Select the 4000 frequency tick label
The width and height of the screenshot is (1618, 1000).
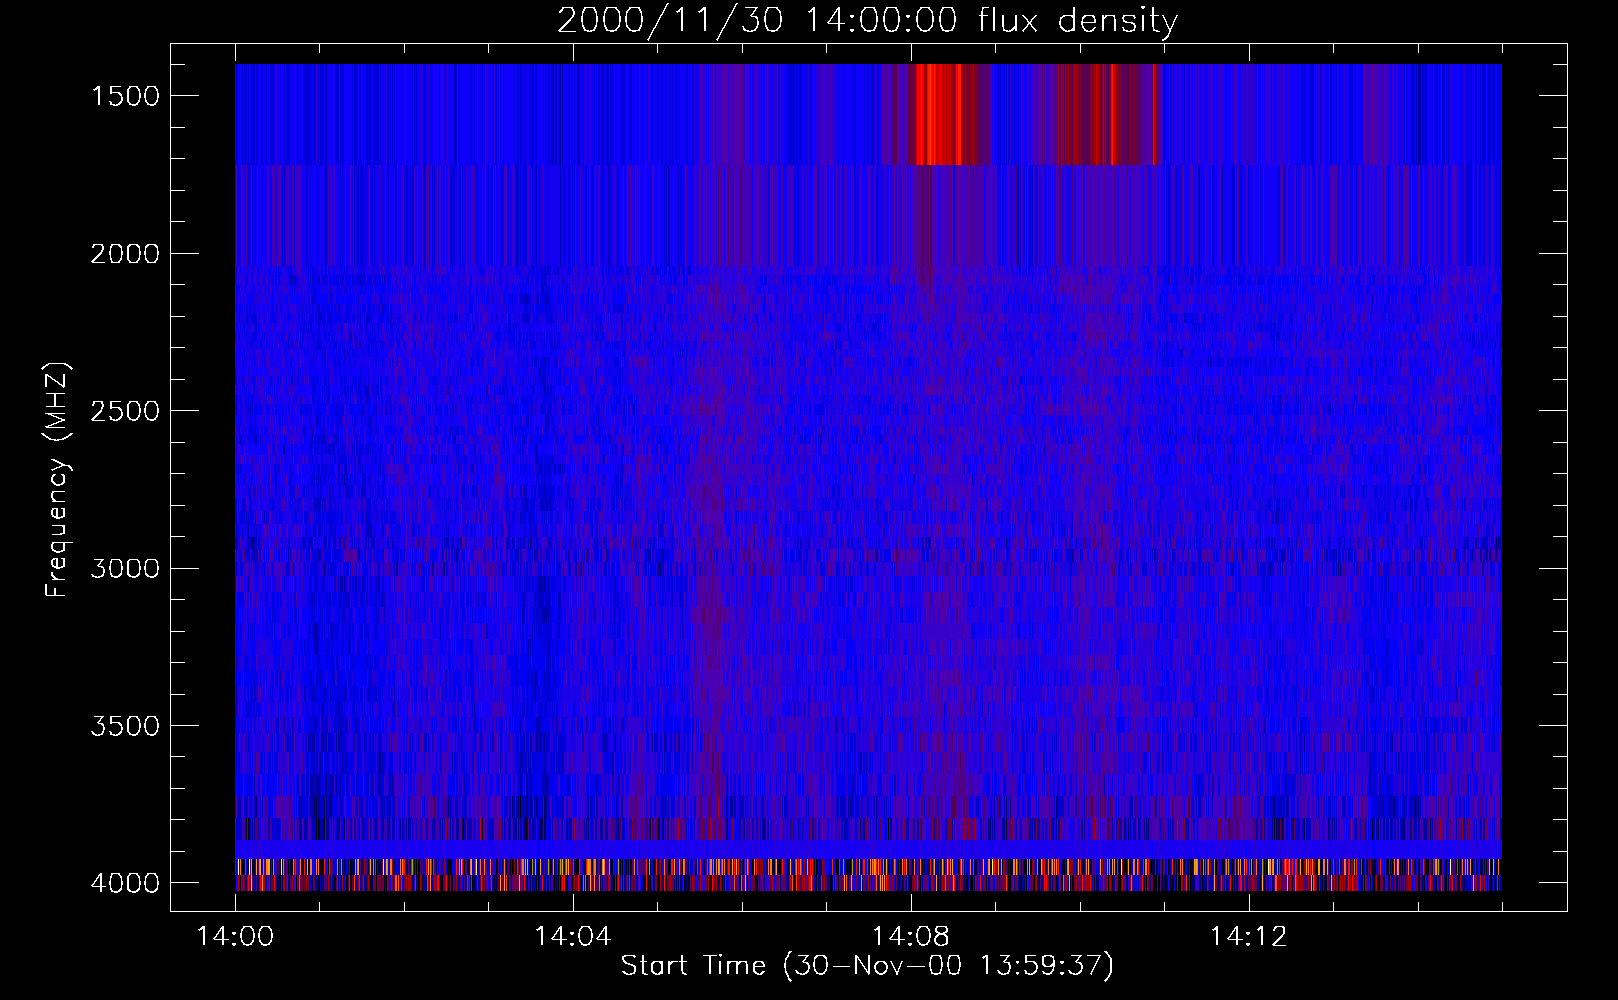point(125,883)
